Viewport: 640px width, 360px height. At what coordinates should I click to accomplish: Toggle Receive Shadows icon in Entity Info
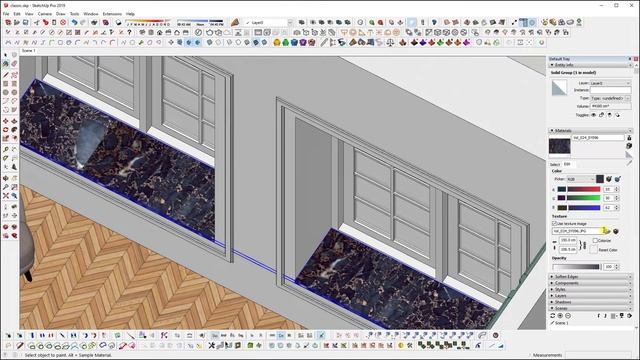(x=610, y=115)
